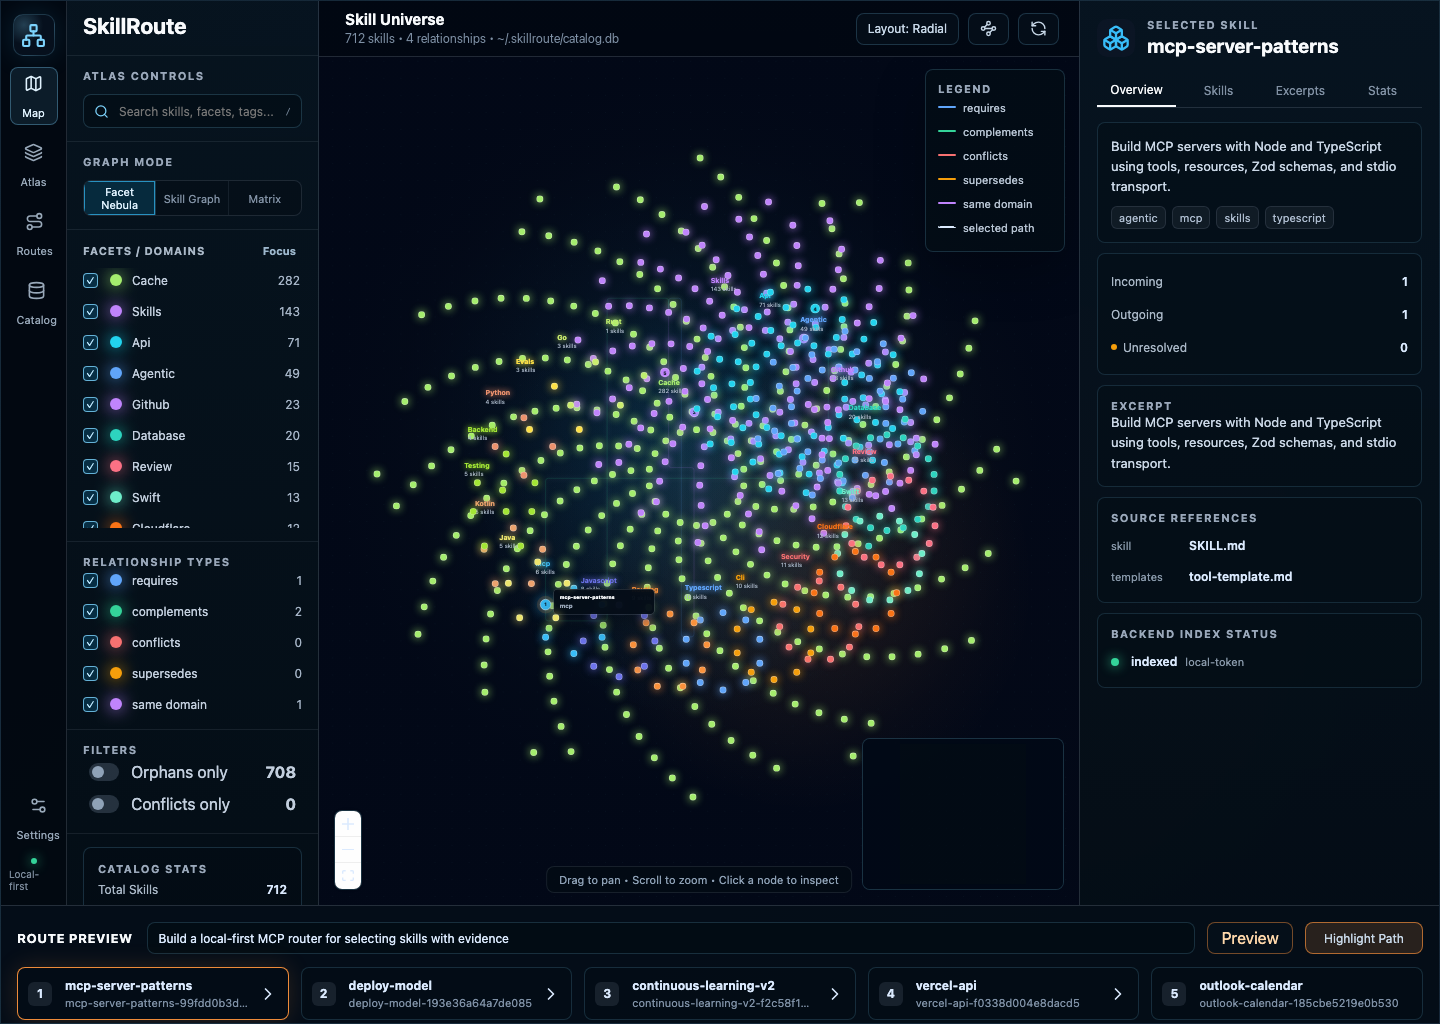Uncheck the supersedes relationship type
This screenshot has width=1440, height=1024.
pyautogui.click(x=90, y=674)
